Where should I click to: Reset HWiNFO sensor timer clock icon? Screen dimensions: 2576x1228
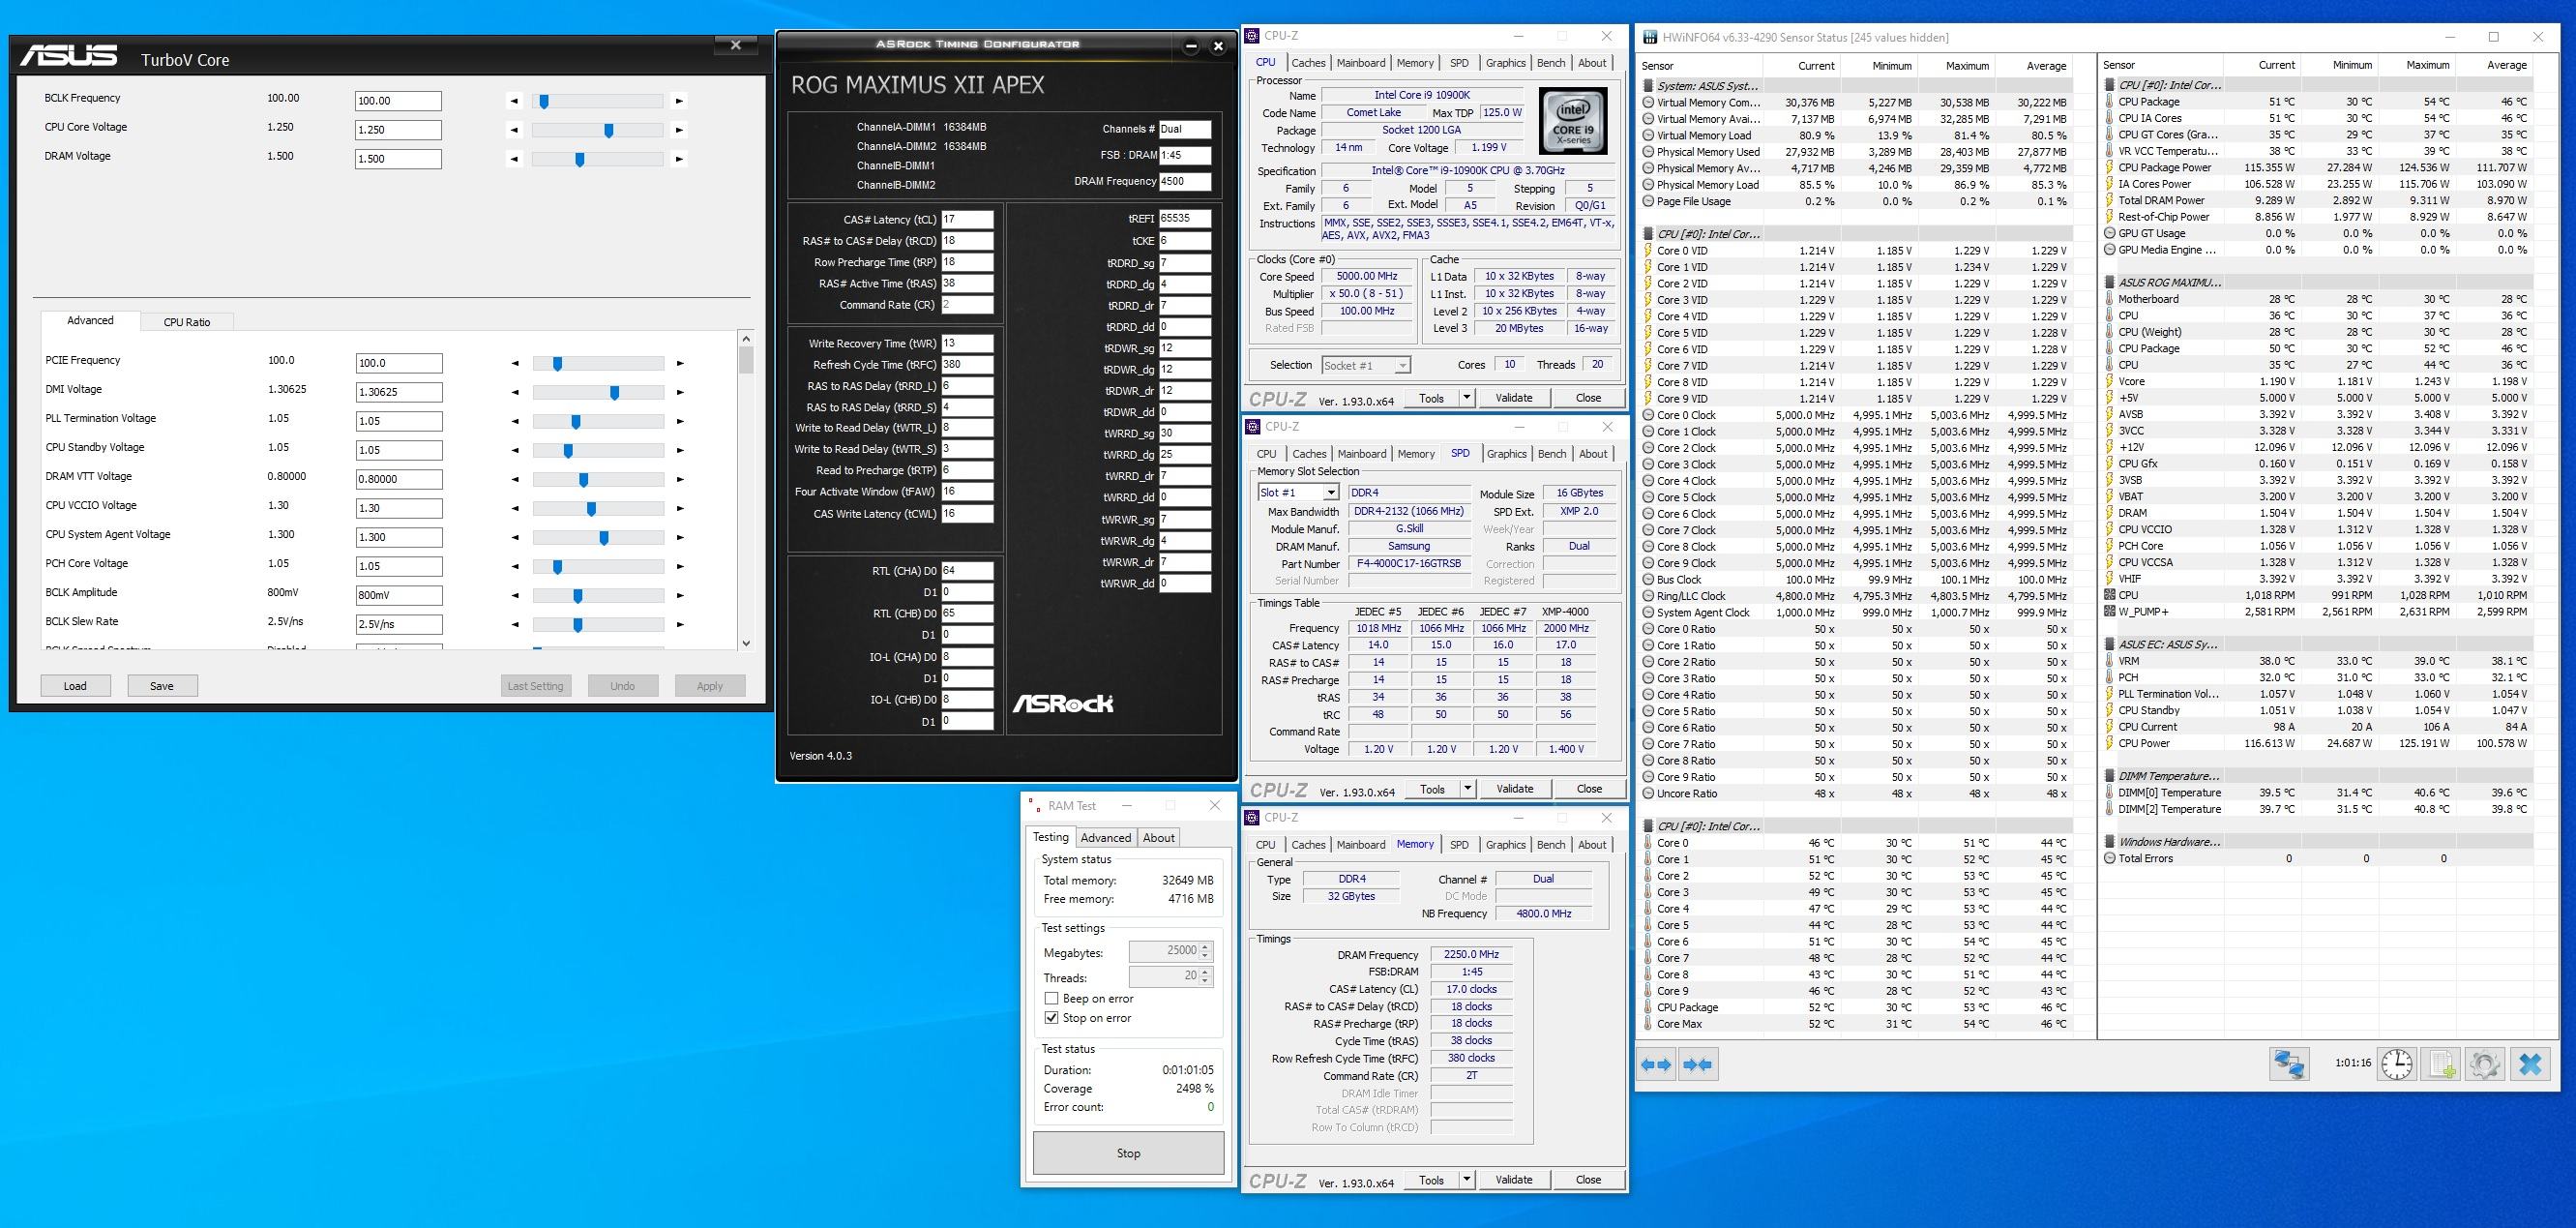click(x=2396, y=1064)
